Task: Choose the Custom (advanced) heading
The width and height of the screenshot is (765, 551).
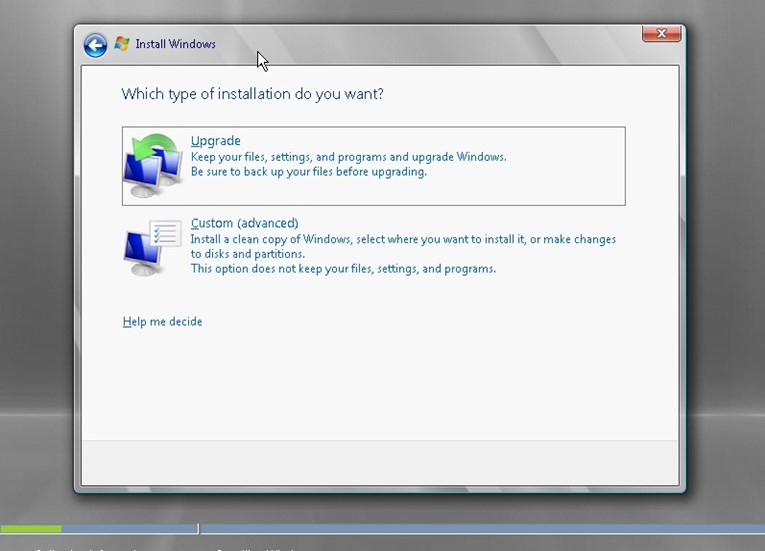Action: (244, 223)
